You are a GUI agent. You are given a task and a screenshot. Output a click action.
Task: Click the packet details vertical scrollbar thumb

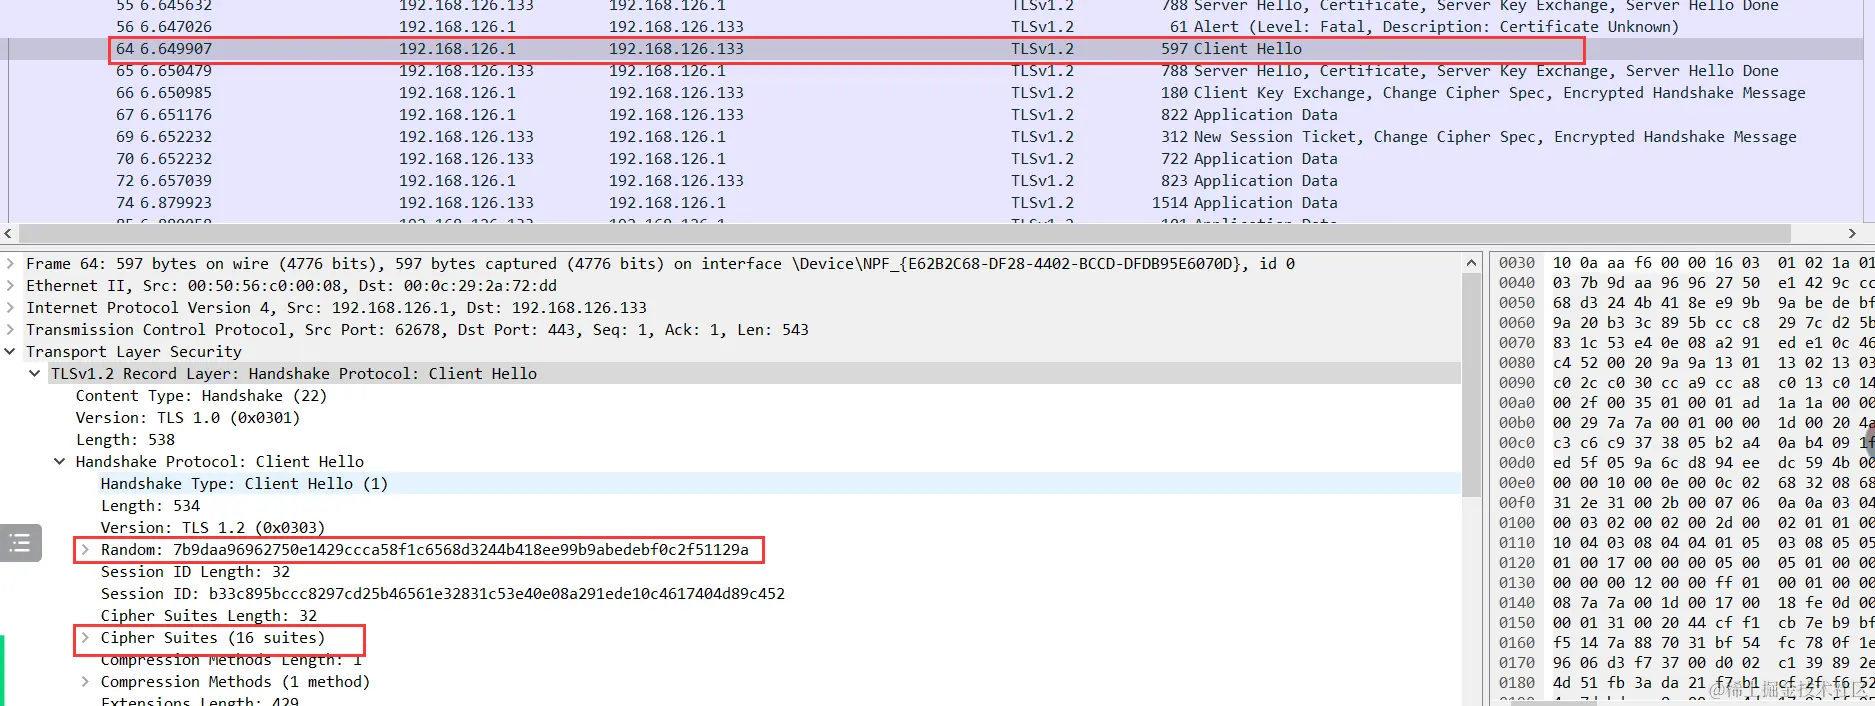(x=1471, y=385)
